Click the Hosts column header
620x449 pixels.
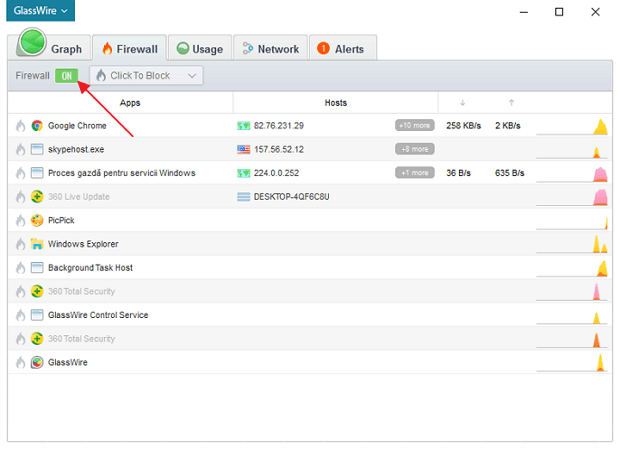[336, 103]
